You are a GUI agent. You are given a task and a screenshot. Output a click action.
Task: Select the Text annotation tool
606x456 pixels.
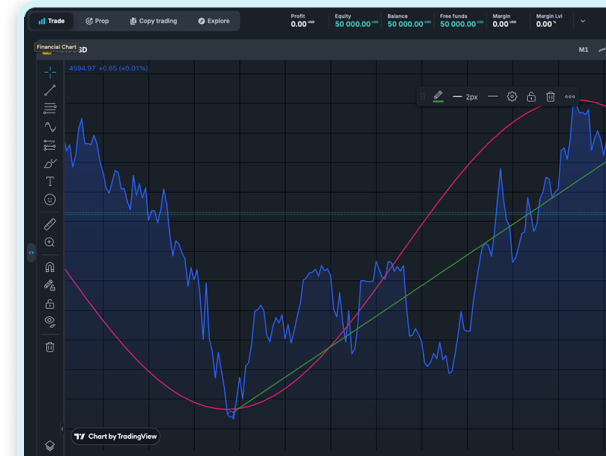pos(50,182)
